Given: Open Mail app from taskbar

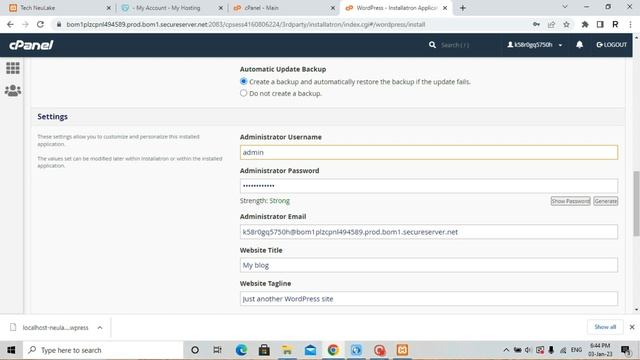Looking at the screenshot, I should pos(310,350).
